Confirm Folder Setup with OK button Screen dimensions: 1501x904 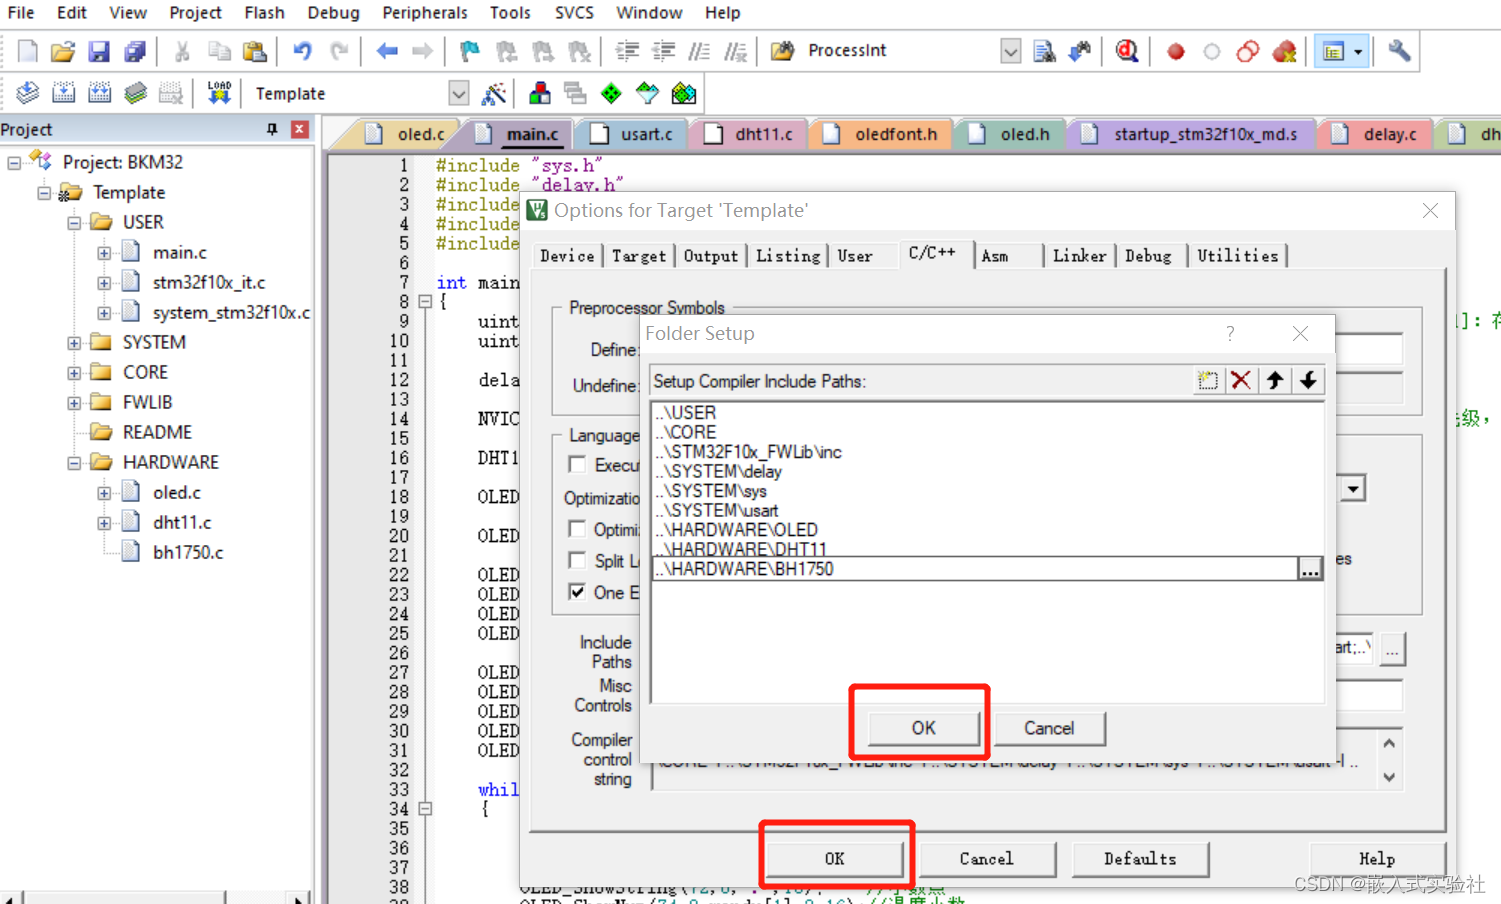(x=923, y=728)
